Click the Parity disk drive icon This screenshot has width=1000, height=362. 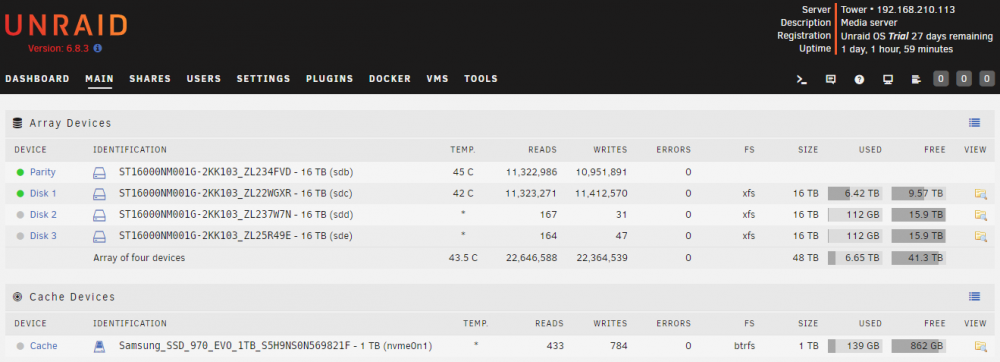tap(99, 172)
